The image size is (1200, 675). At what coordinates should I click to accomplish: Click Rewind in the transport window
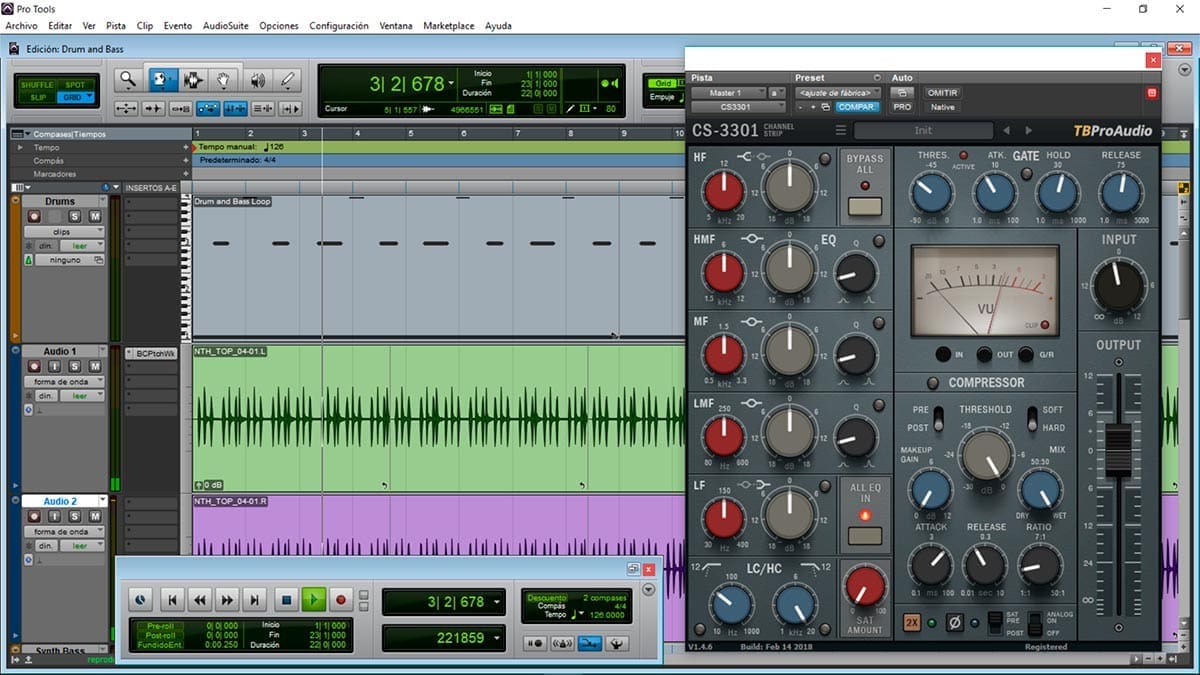(200, 600)
